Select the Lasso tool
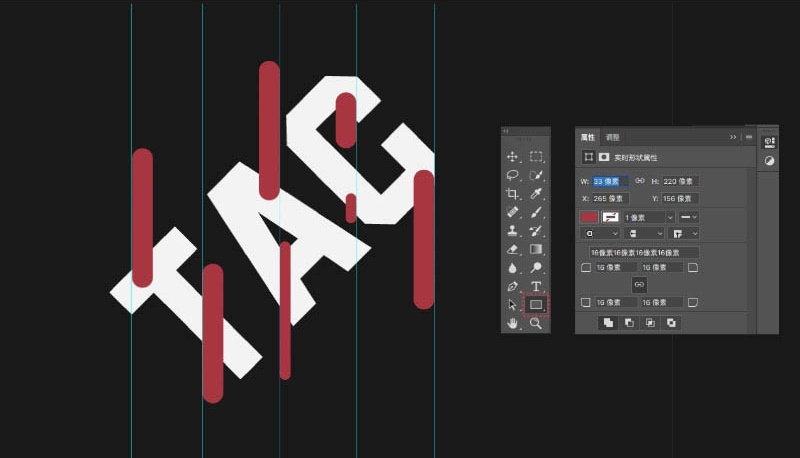800x458 pixels. click(512, 175)
